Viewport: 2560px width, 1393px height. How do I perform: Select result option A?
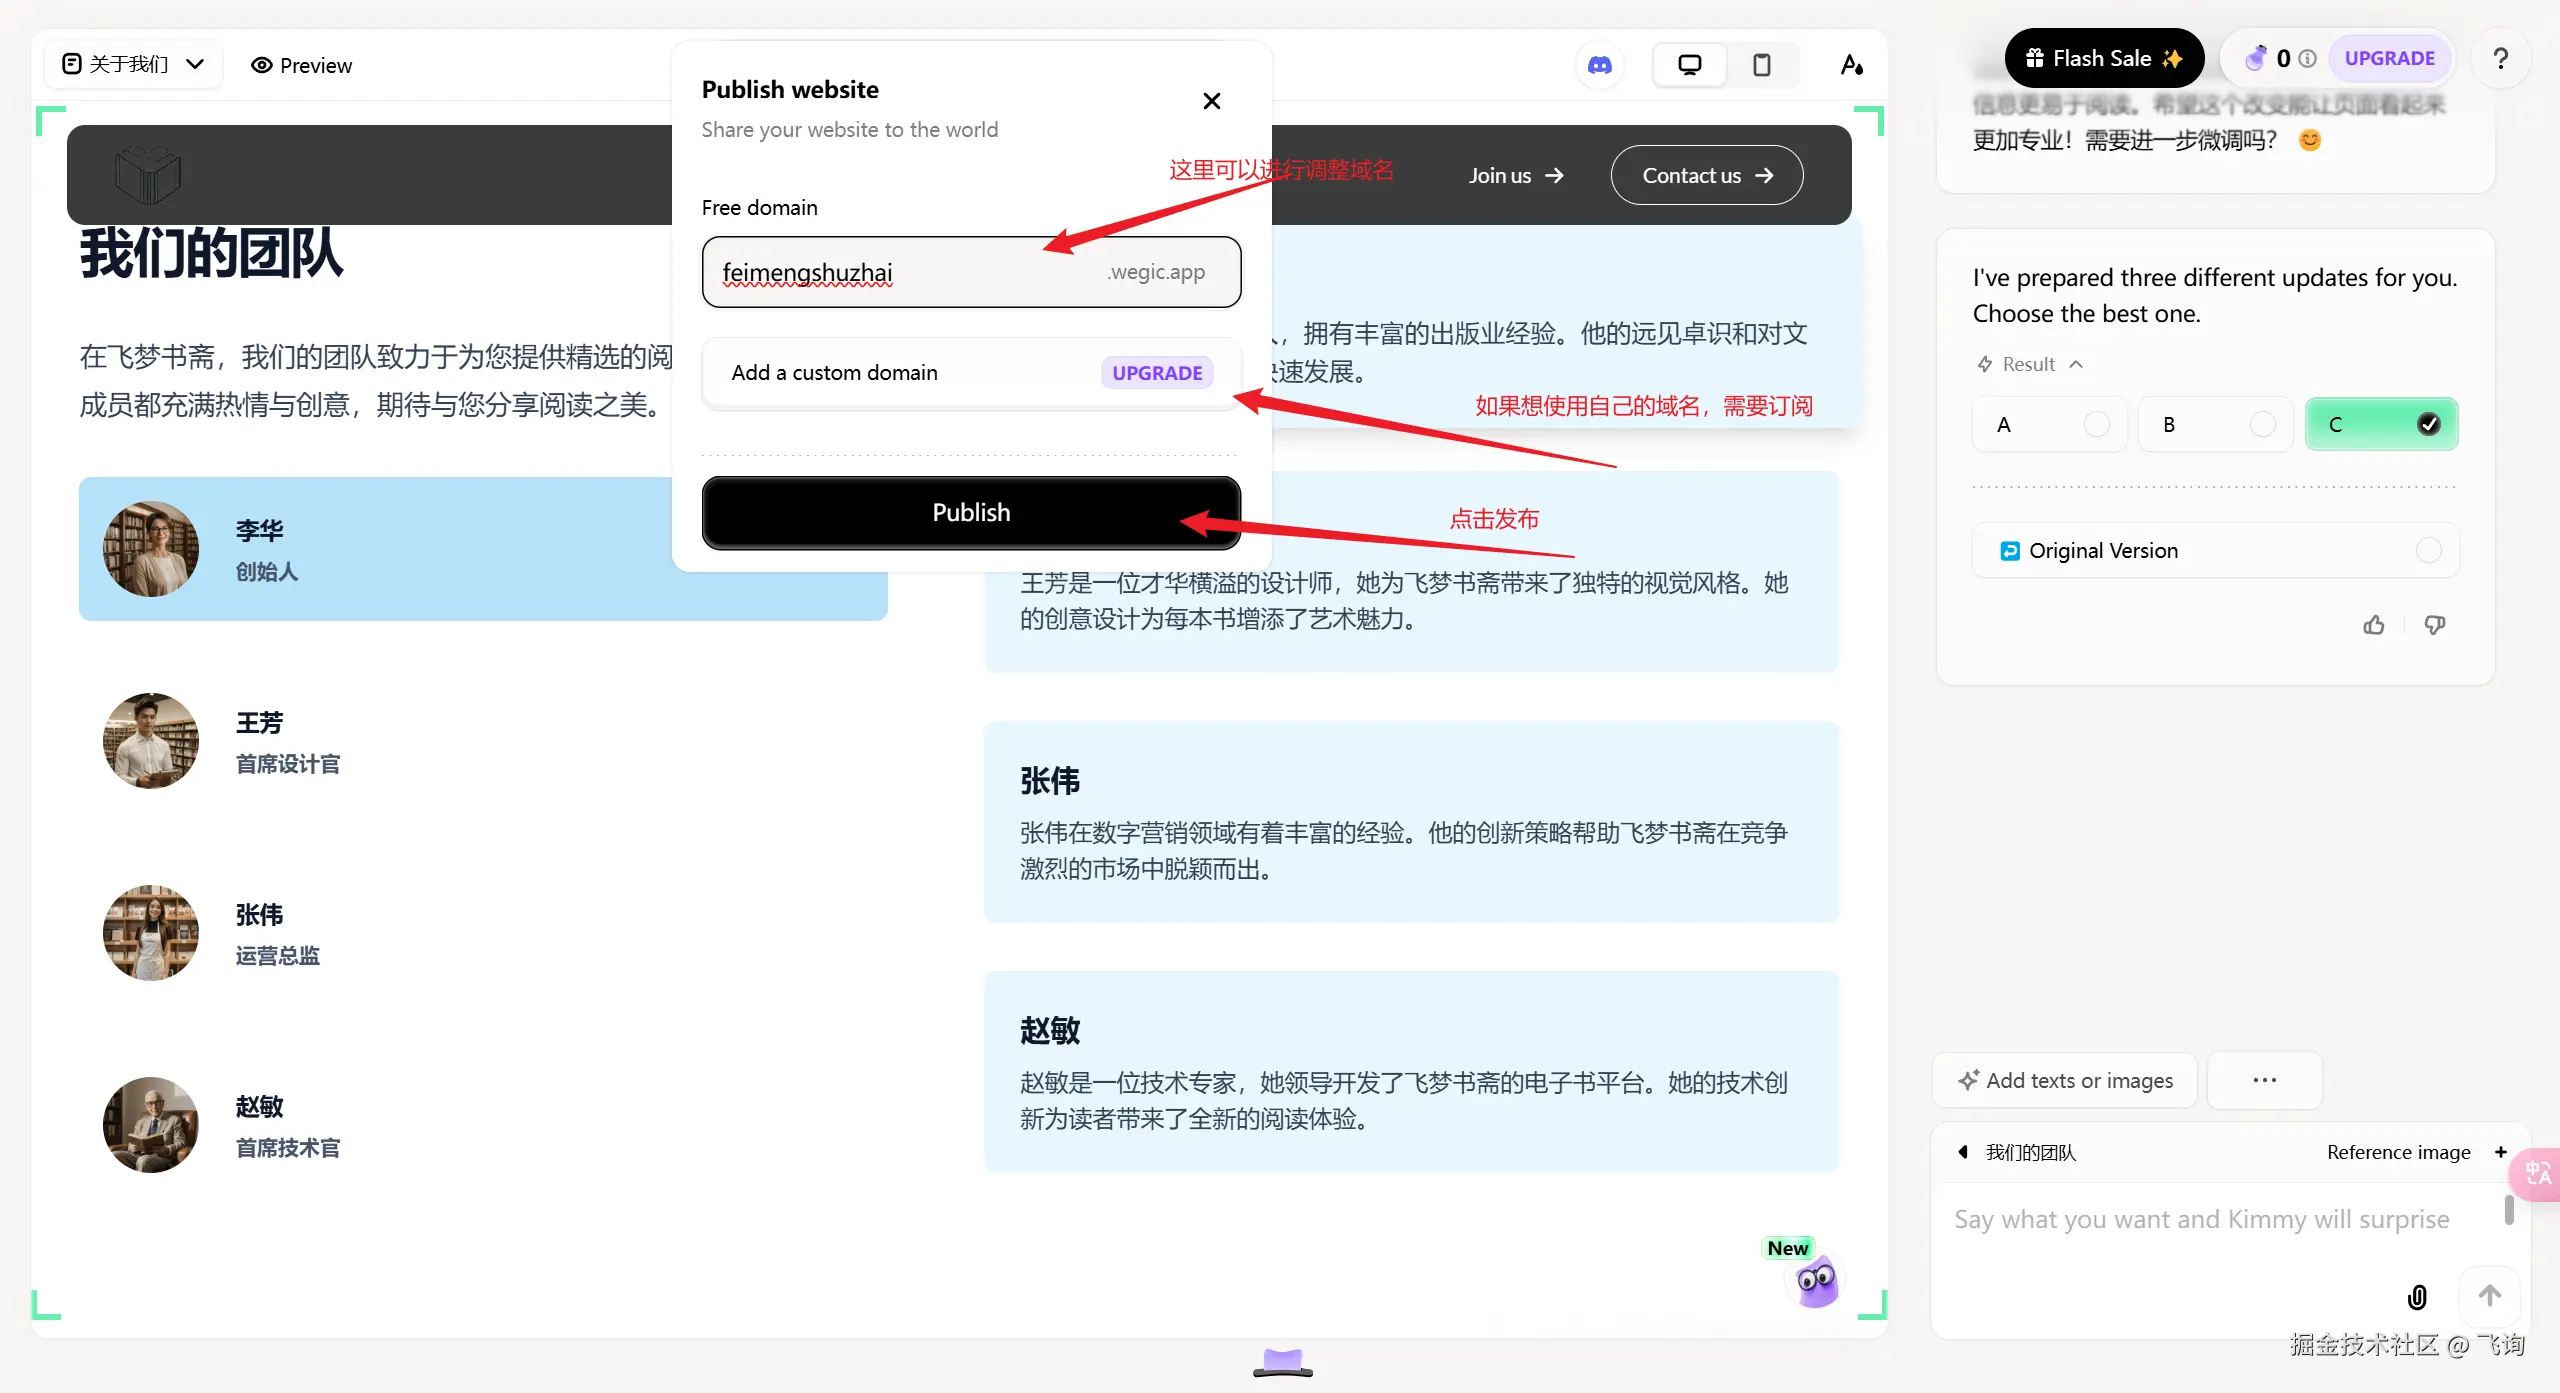click(x=2049, y=424)
